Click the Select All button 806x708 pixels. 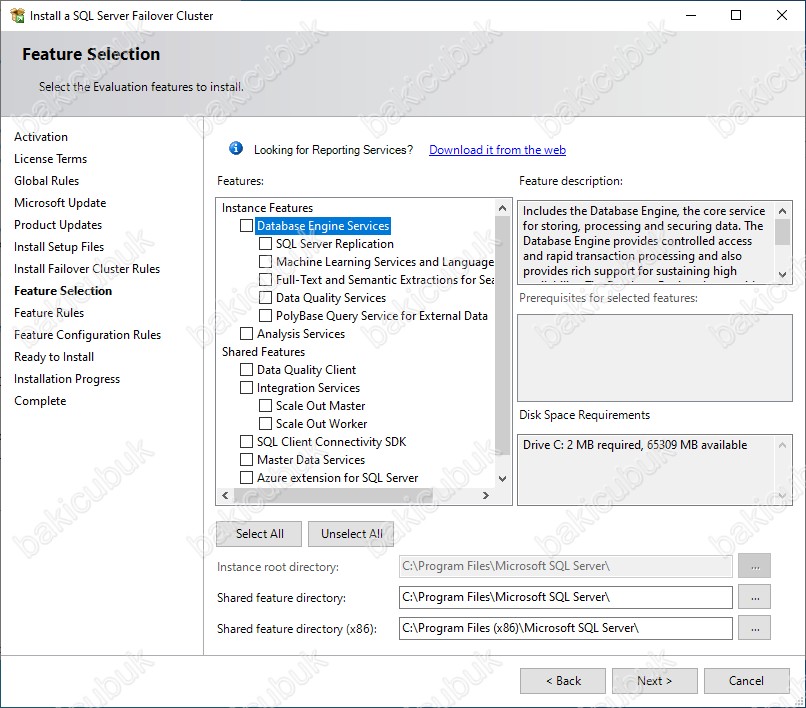pos(259,534)
